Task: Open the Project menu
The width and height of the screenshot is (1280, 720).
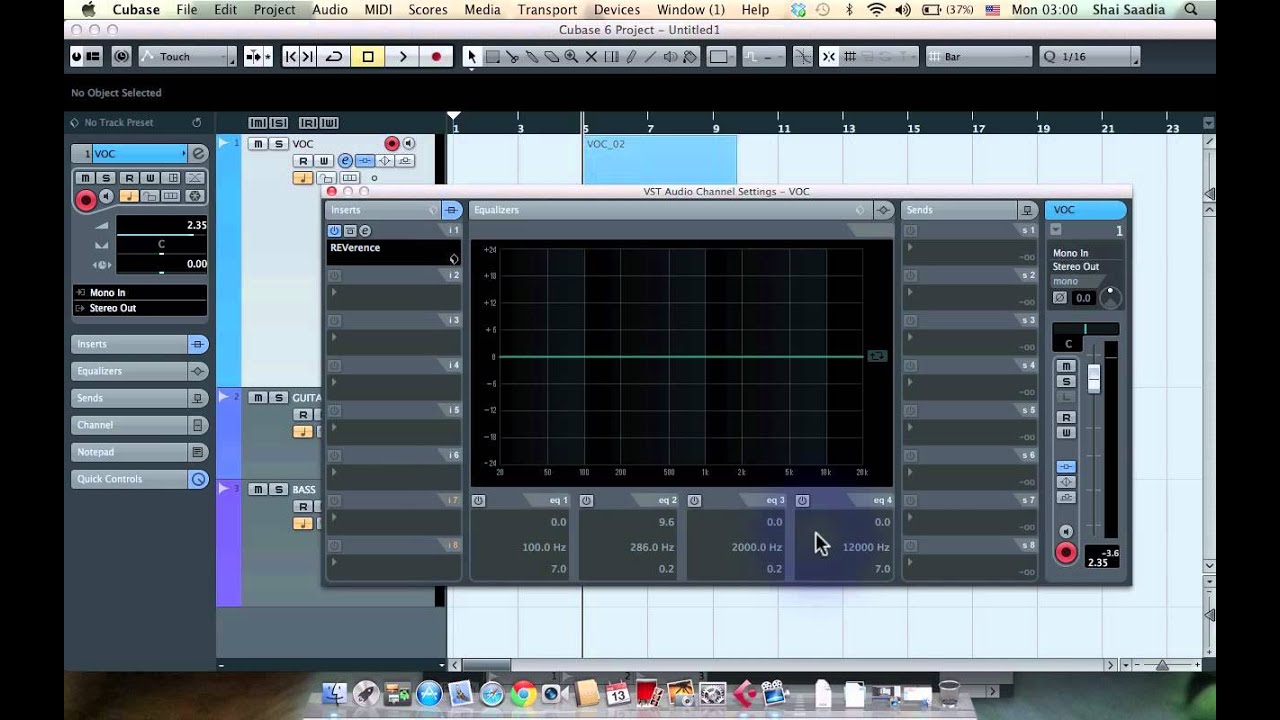Action: tap(274, 10)
